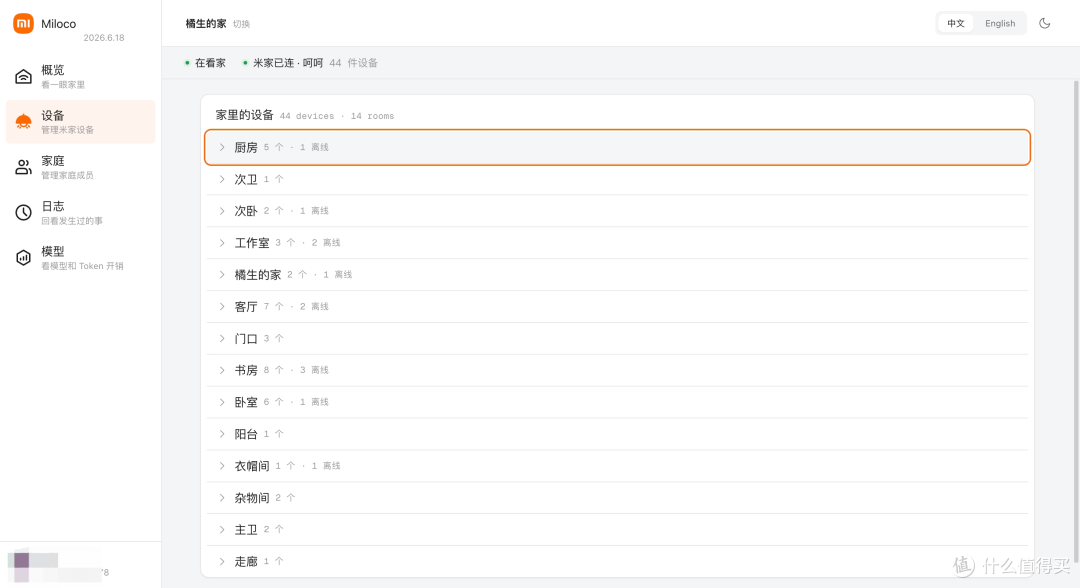
Task: Click the 在看家 status indicator
Action: tap(205, 63)
